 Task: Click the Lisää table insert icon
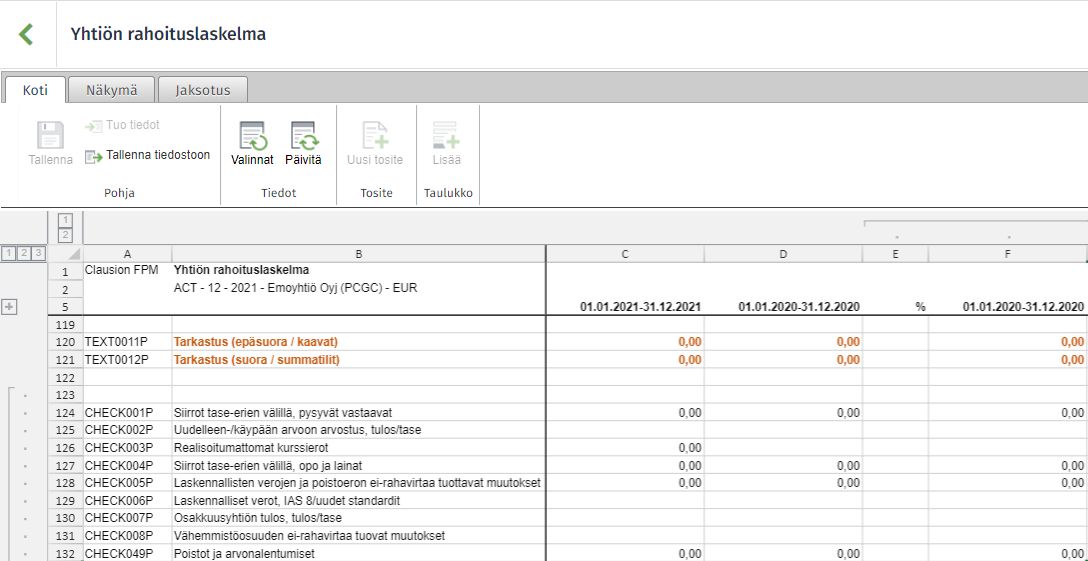[x=446, y=136]
